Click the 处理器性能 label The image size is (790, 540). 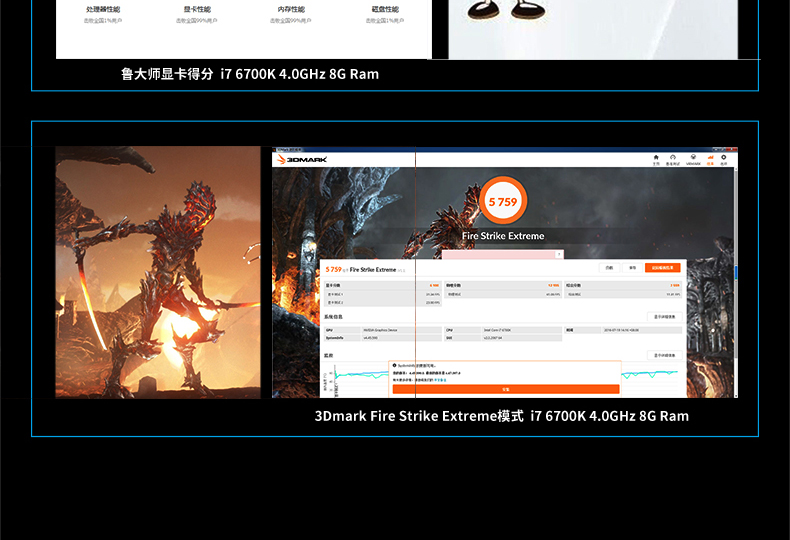click(x=103, y=9)
